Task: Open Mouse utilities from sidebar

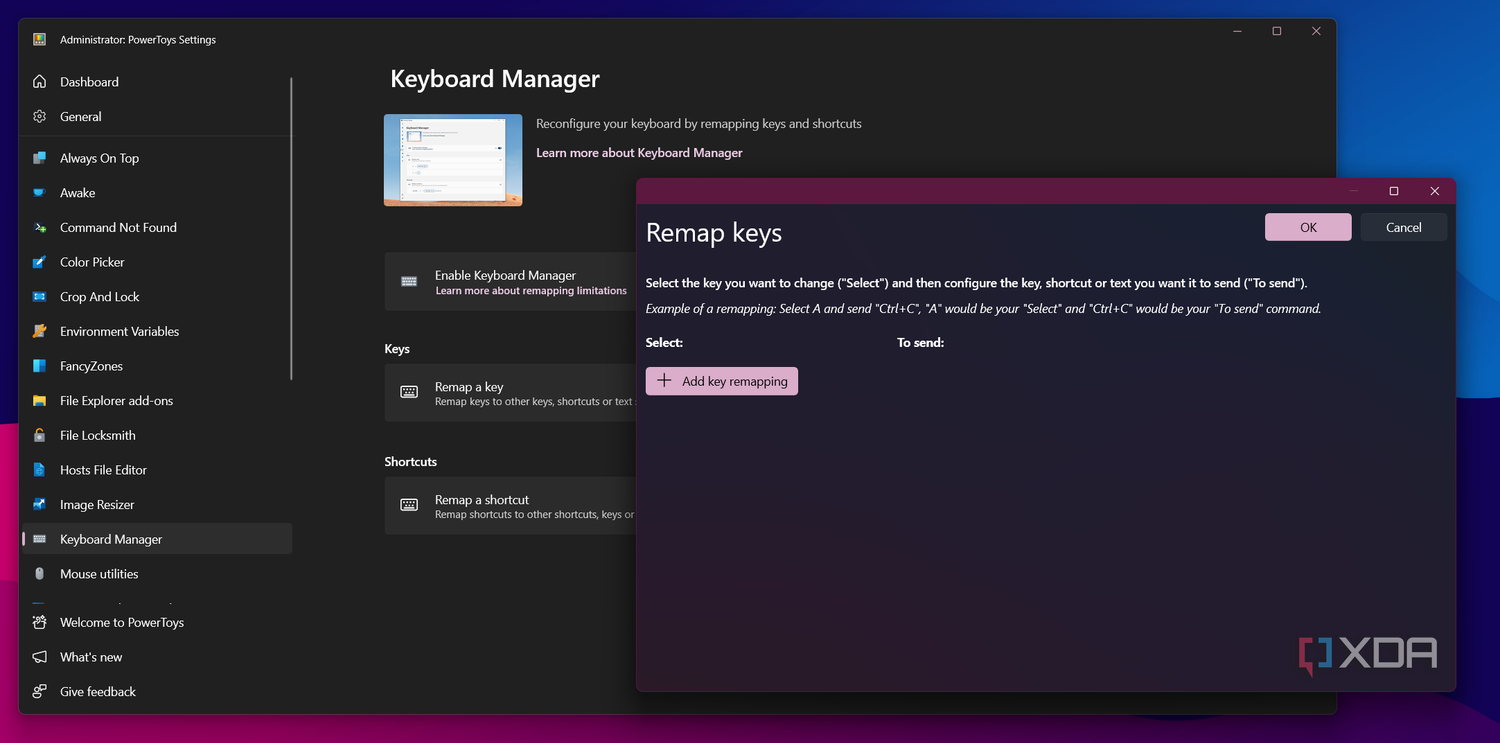Action: pyautogui.click(x=157, y=574)
